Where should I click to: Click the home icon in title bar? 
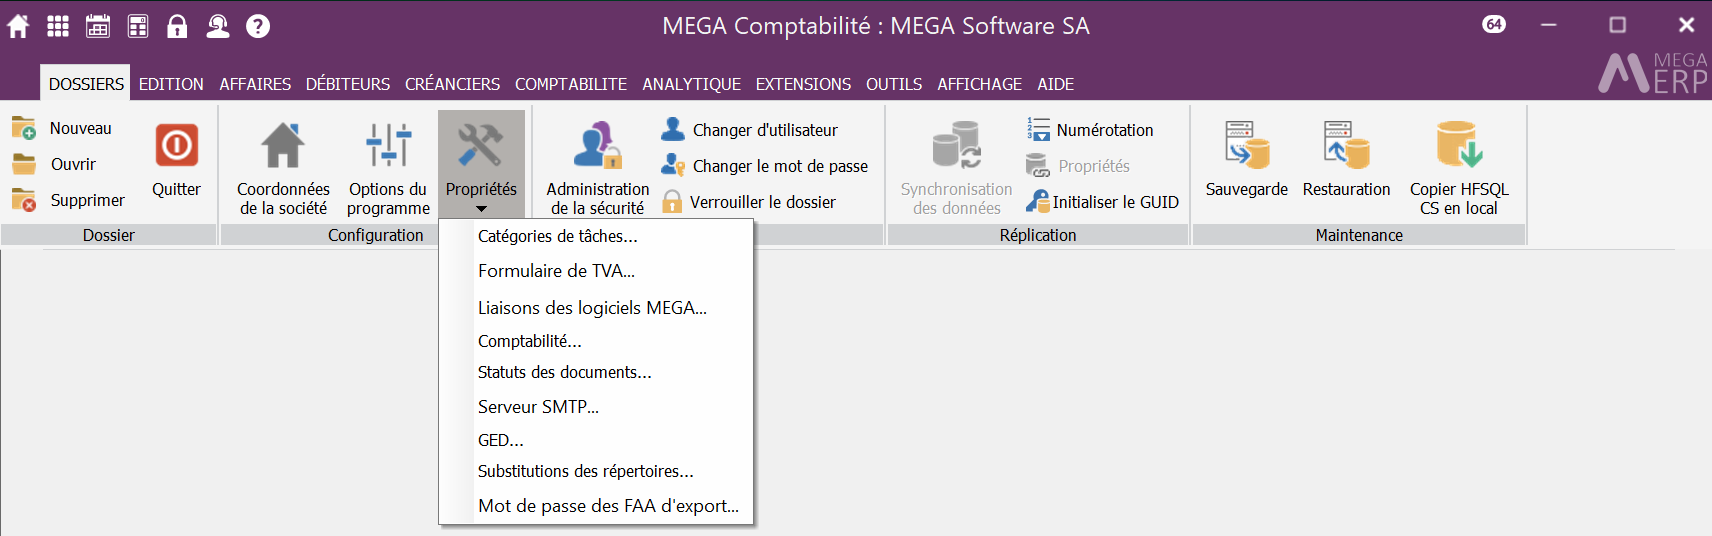click(x=18, y=26)
